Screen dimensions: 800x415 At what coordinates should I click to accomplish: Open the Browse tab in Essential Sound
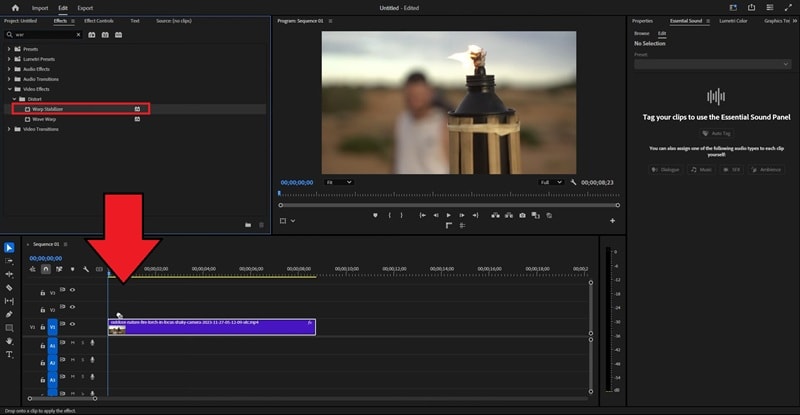(642, 33)
